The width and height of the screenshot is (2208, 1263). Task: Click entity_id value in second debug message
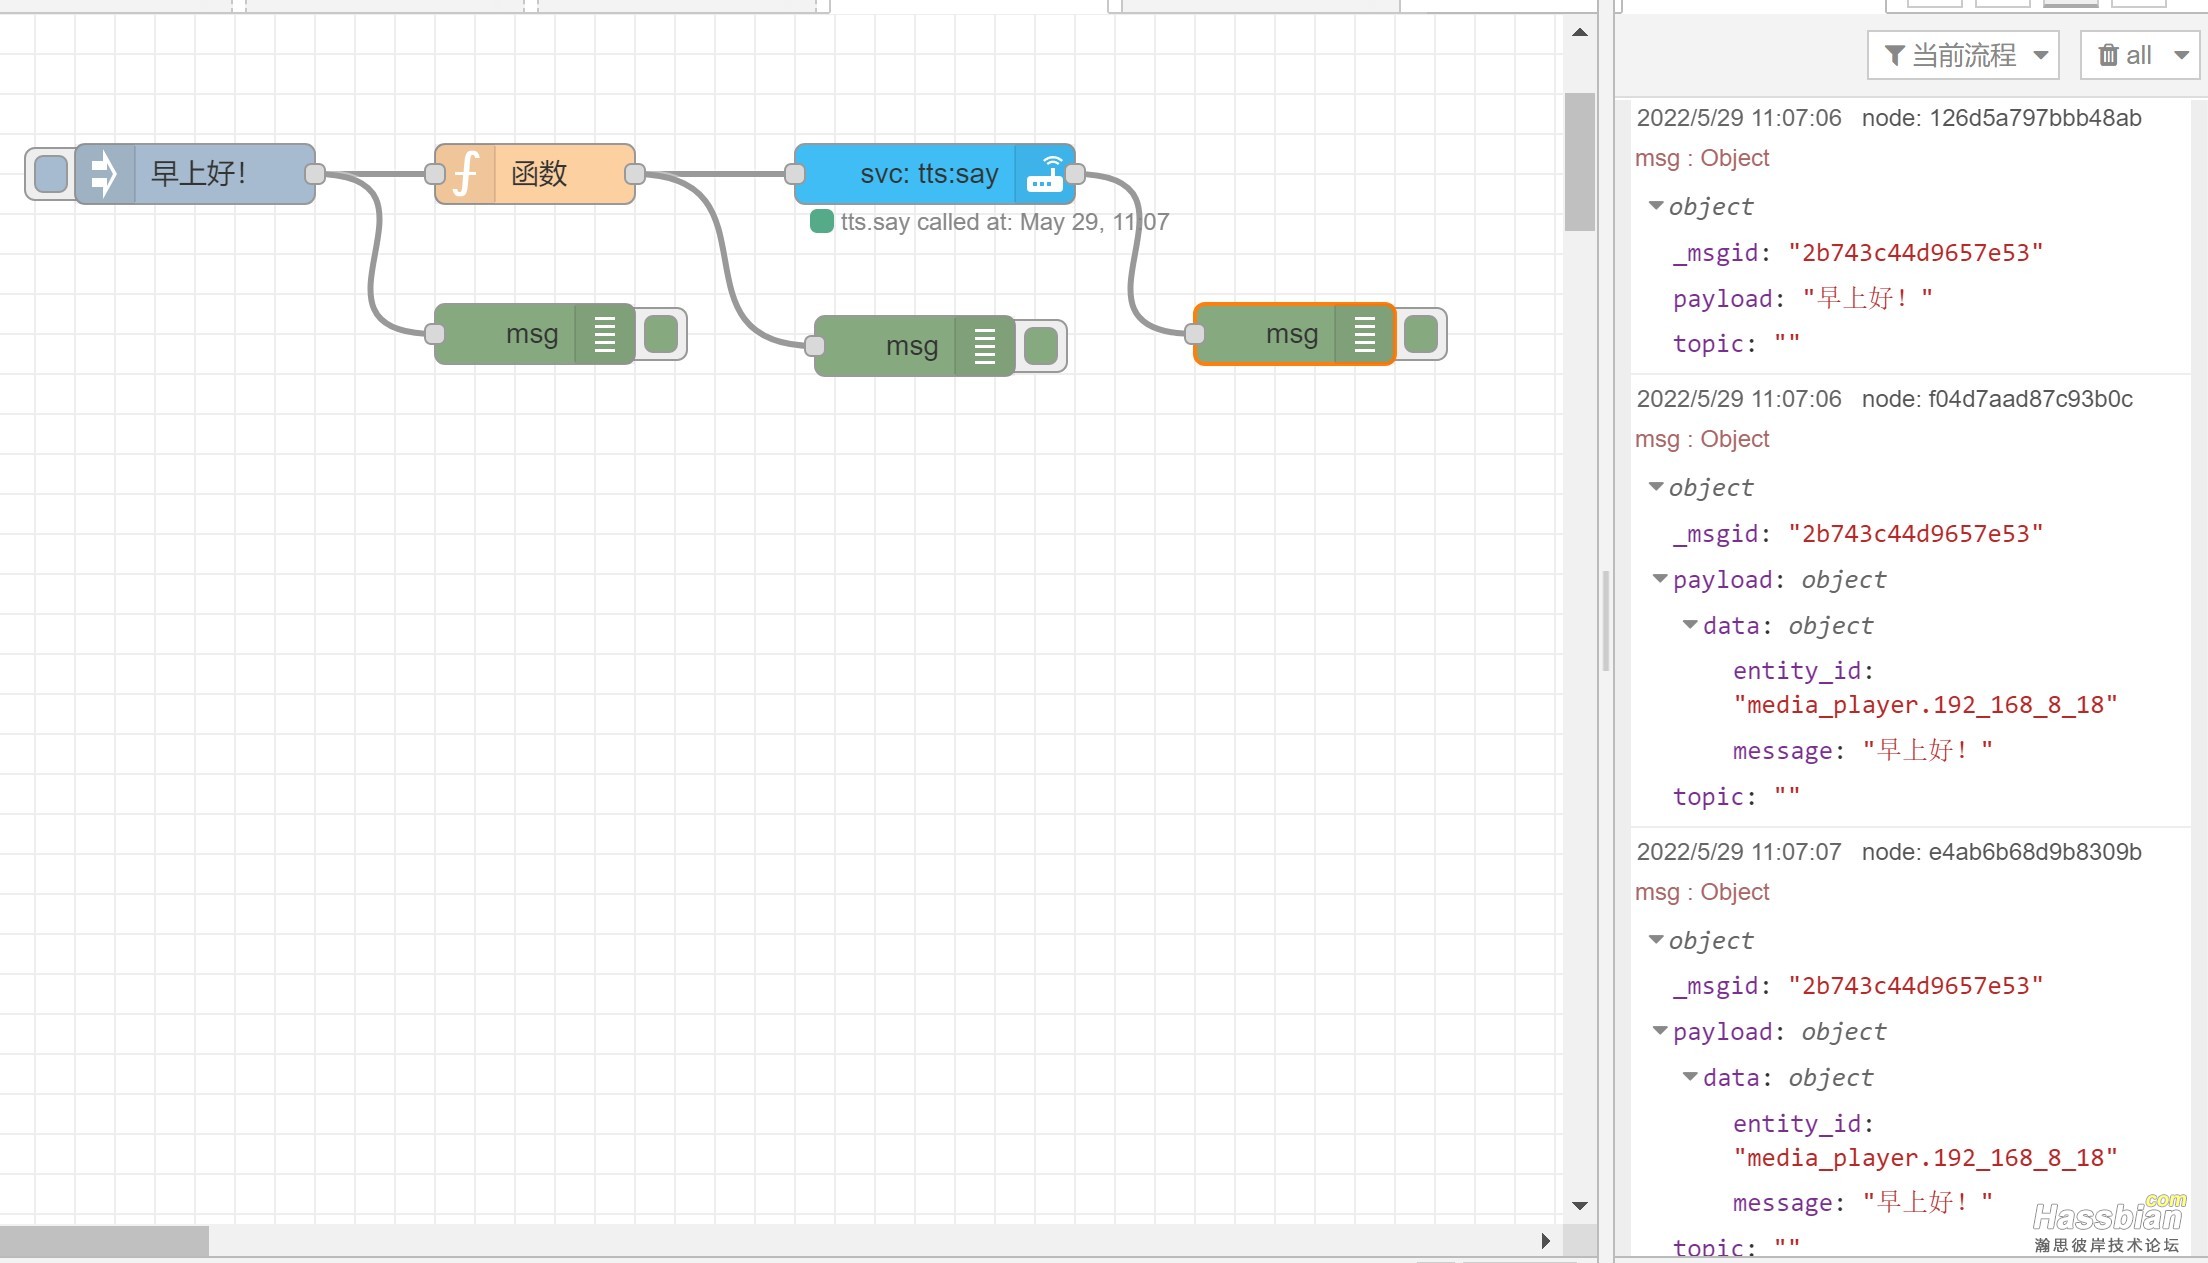click(x=1925, y=705)
